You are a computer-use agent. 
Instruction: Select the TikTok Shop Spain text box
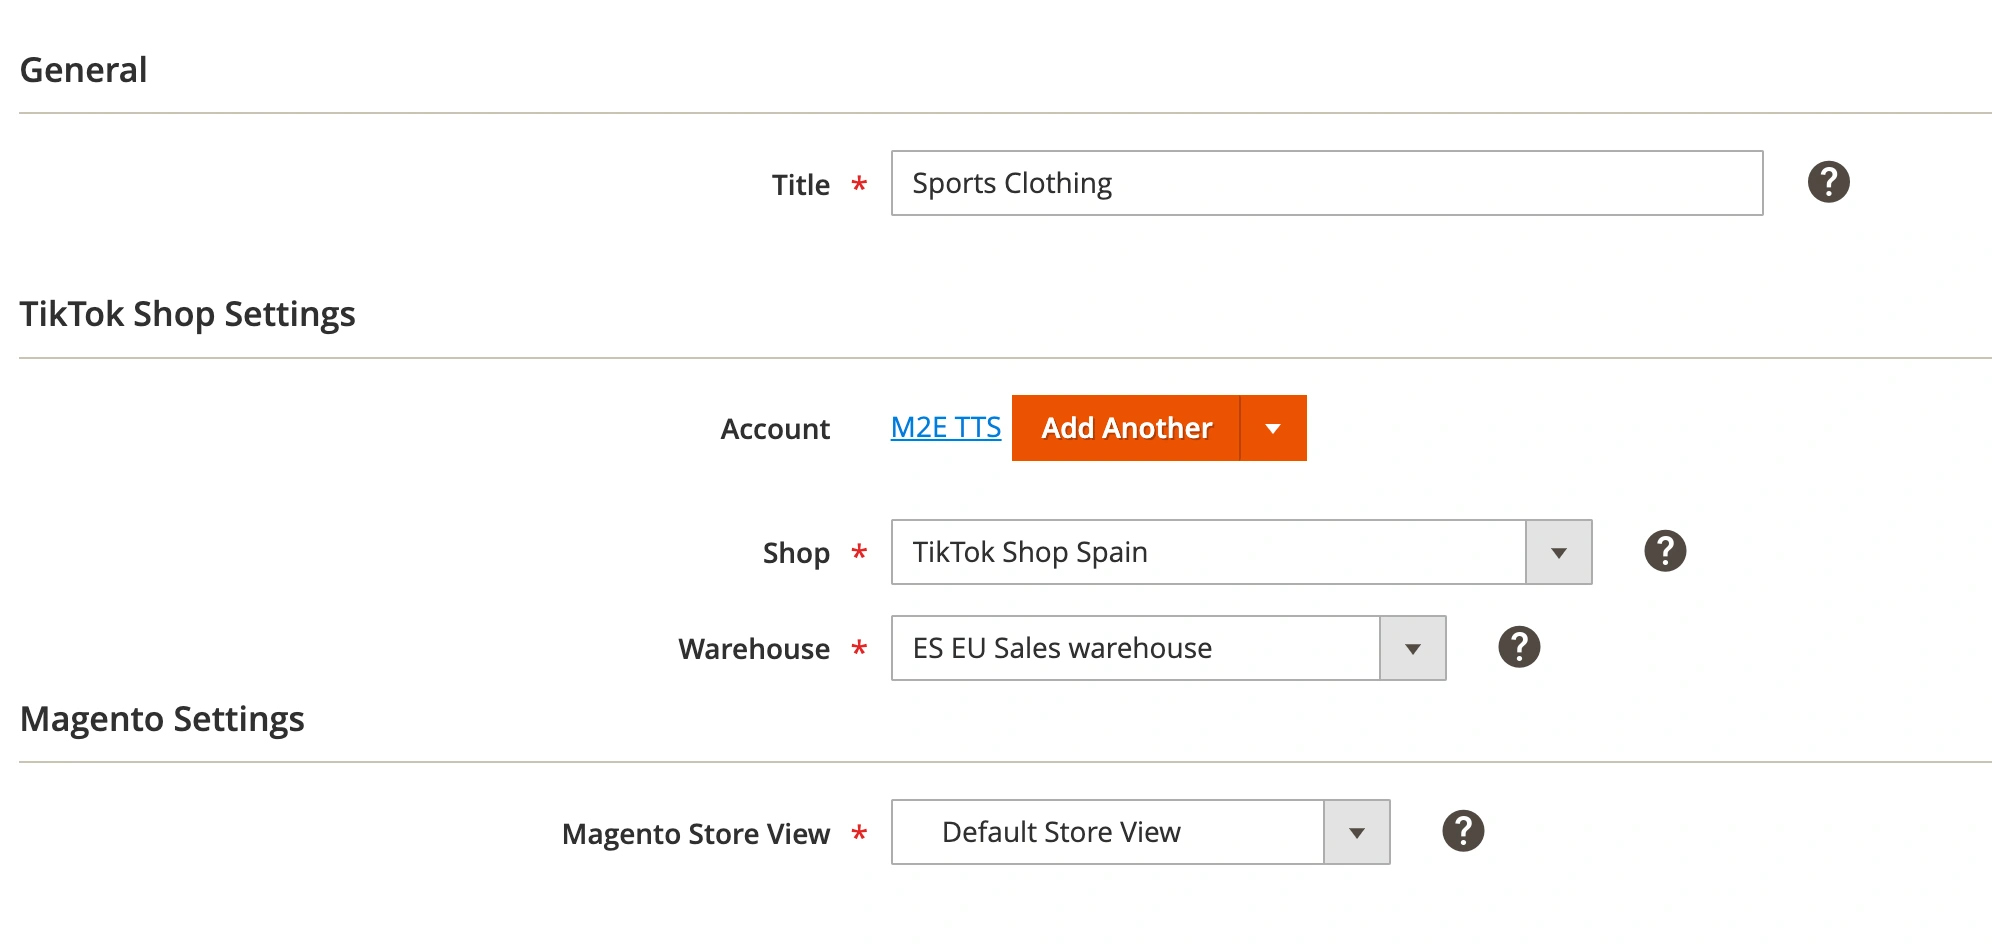[1208, 552]
